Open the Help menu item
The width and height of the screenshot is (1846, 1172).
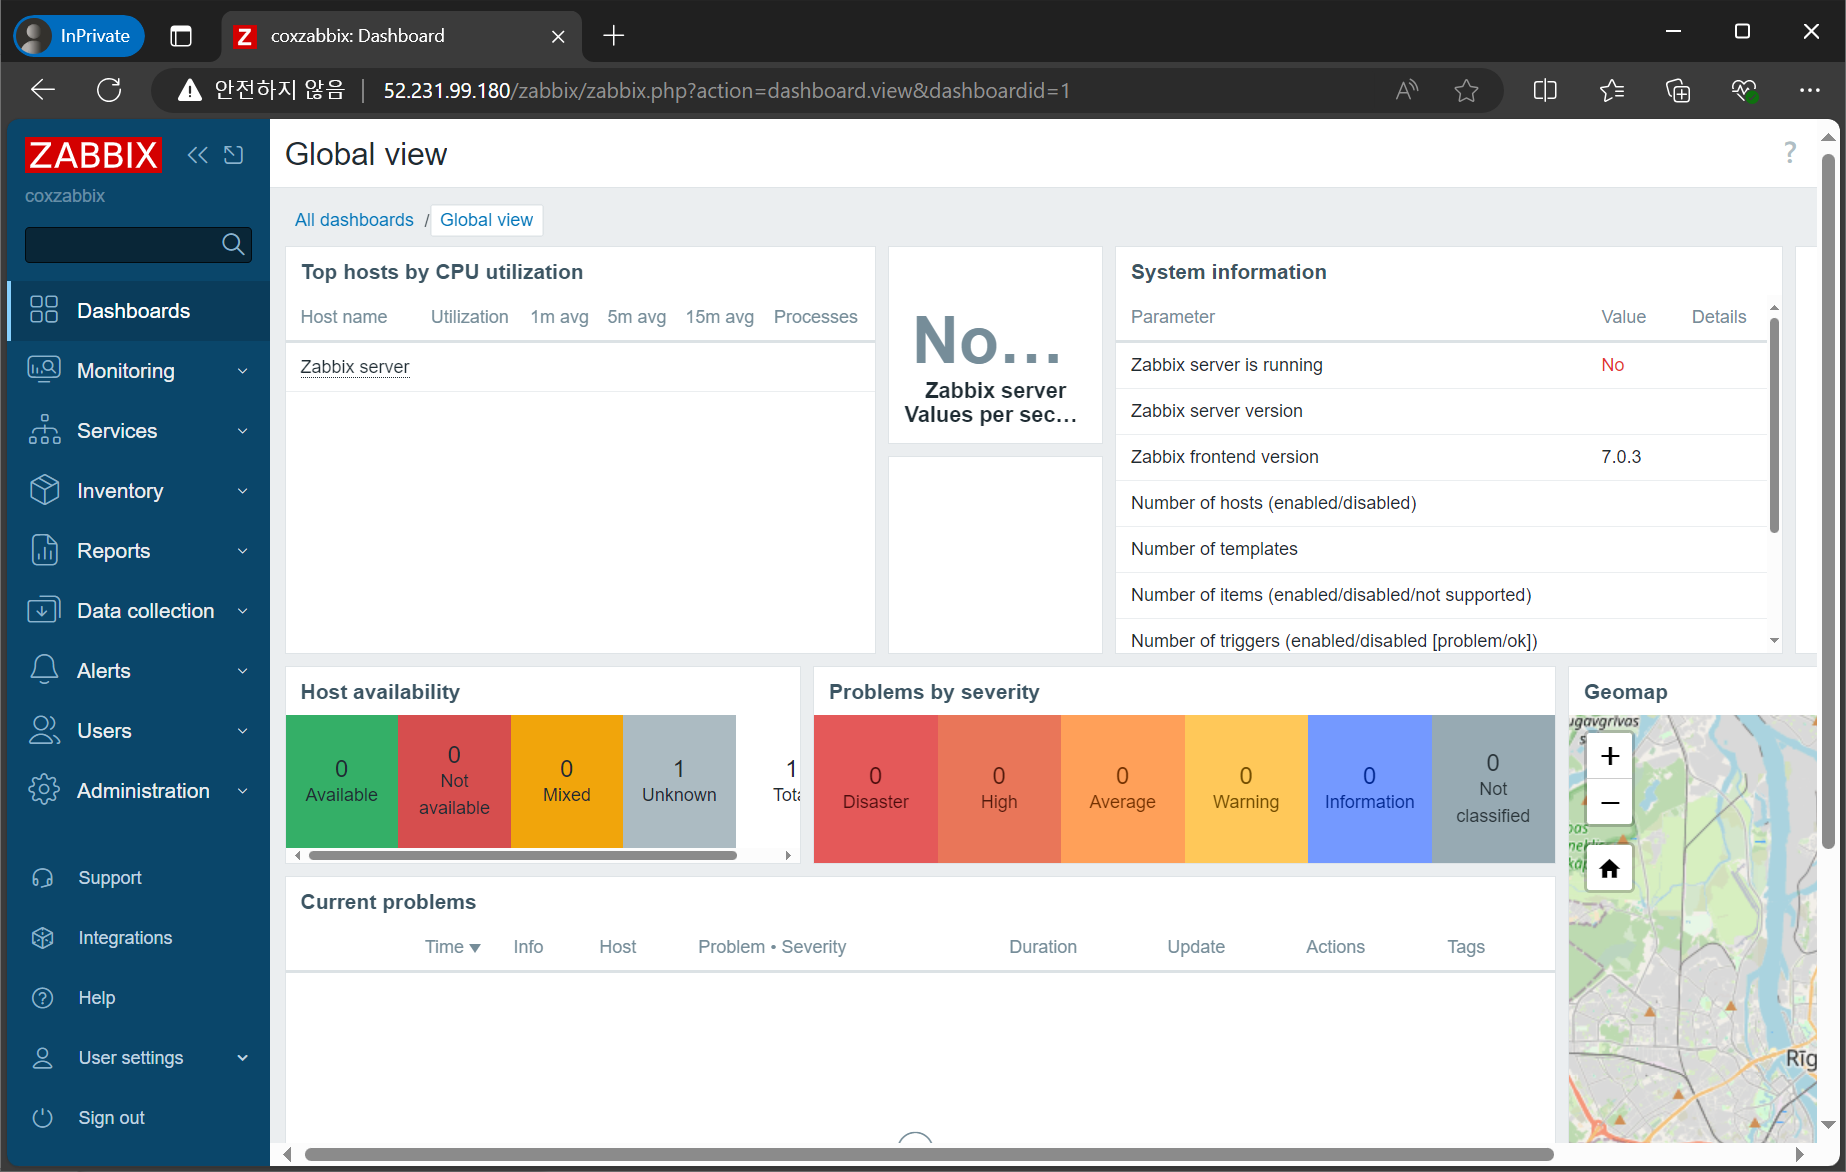click(138, 998)
